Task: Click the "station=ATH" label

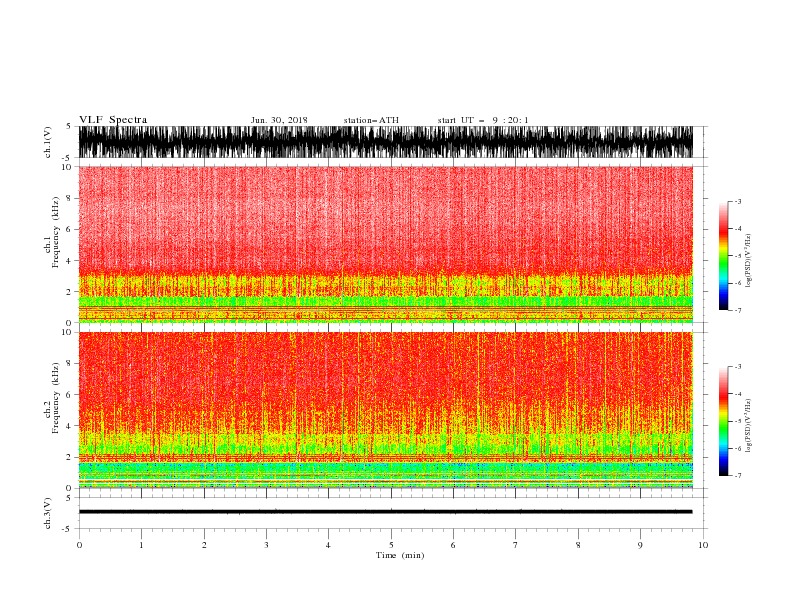Action: tap(371, 120)
